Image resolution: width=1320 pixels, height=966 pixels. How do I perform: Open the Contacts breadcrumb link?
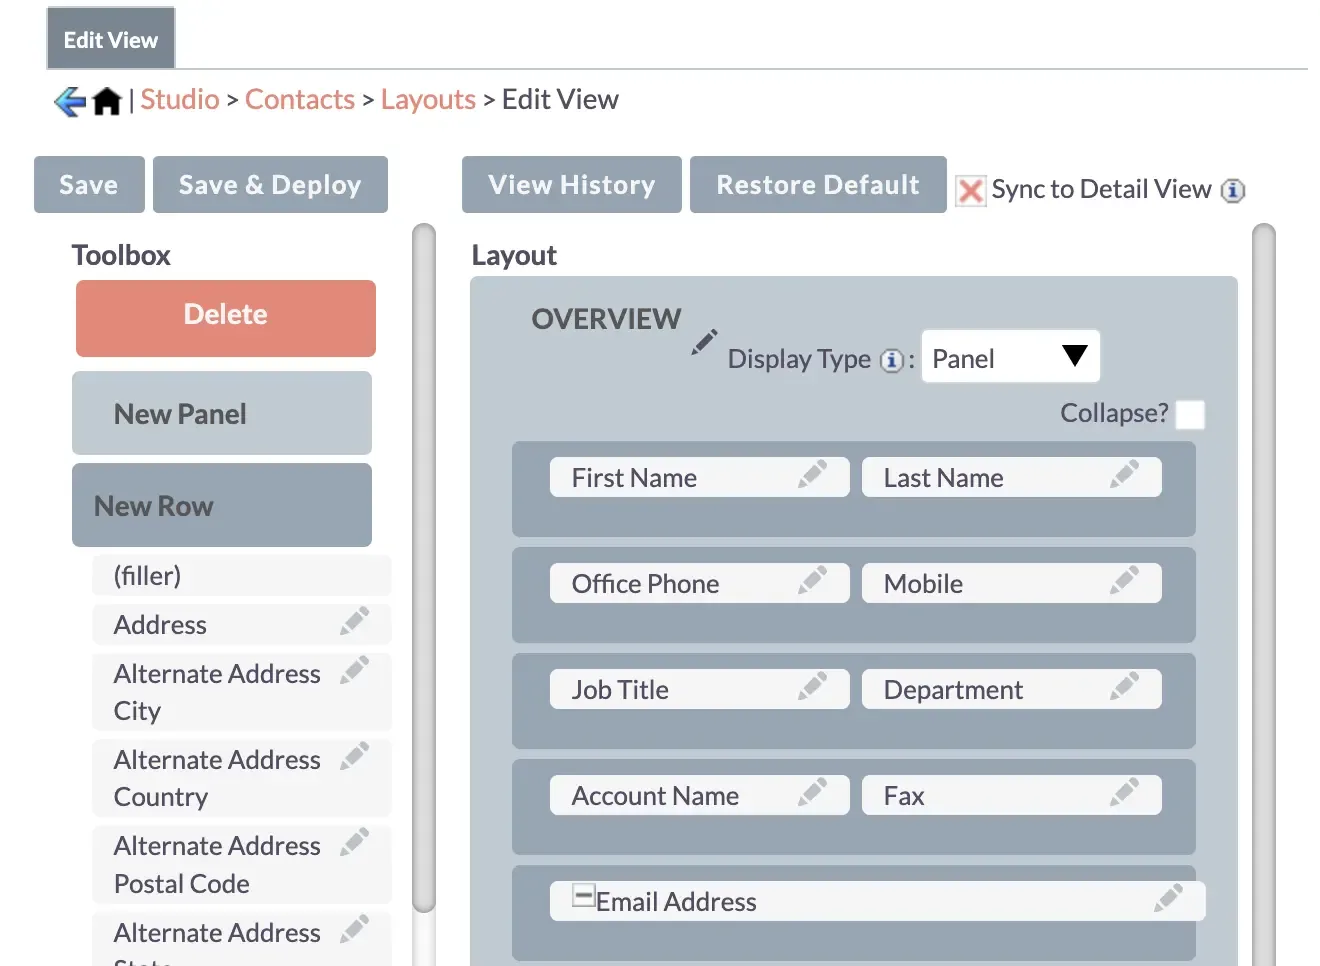[300, 99]
